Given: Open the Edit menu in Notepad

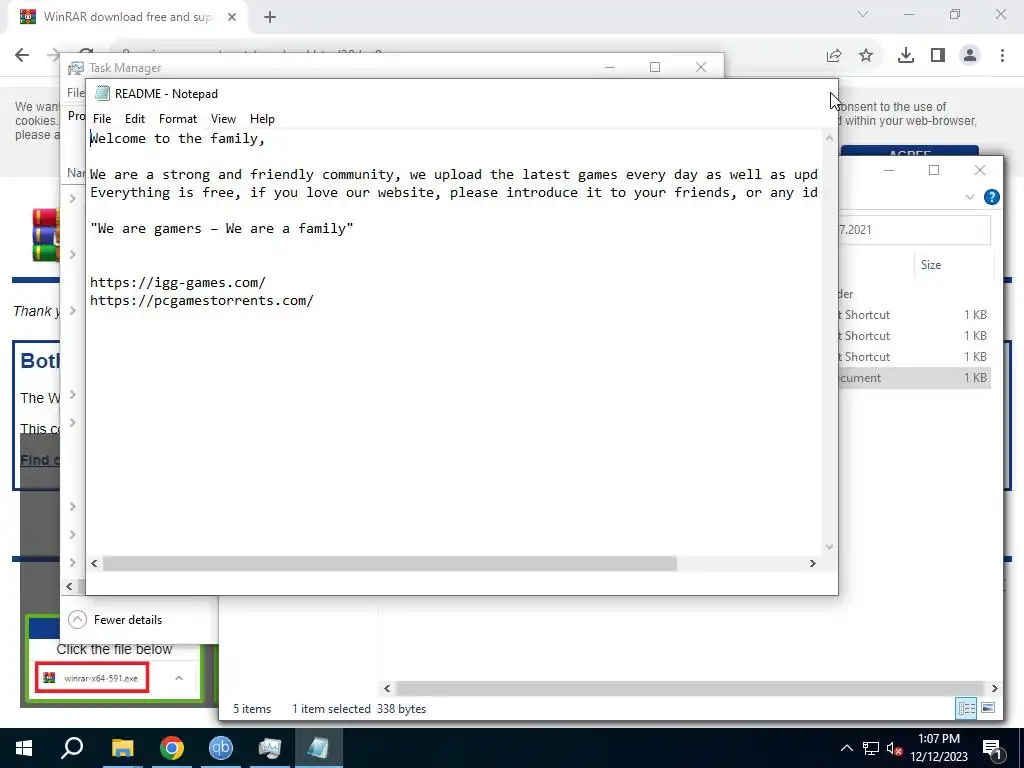Looking at the screenshot, I should pyautogui.click(x=135, y=119).
